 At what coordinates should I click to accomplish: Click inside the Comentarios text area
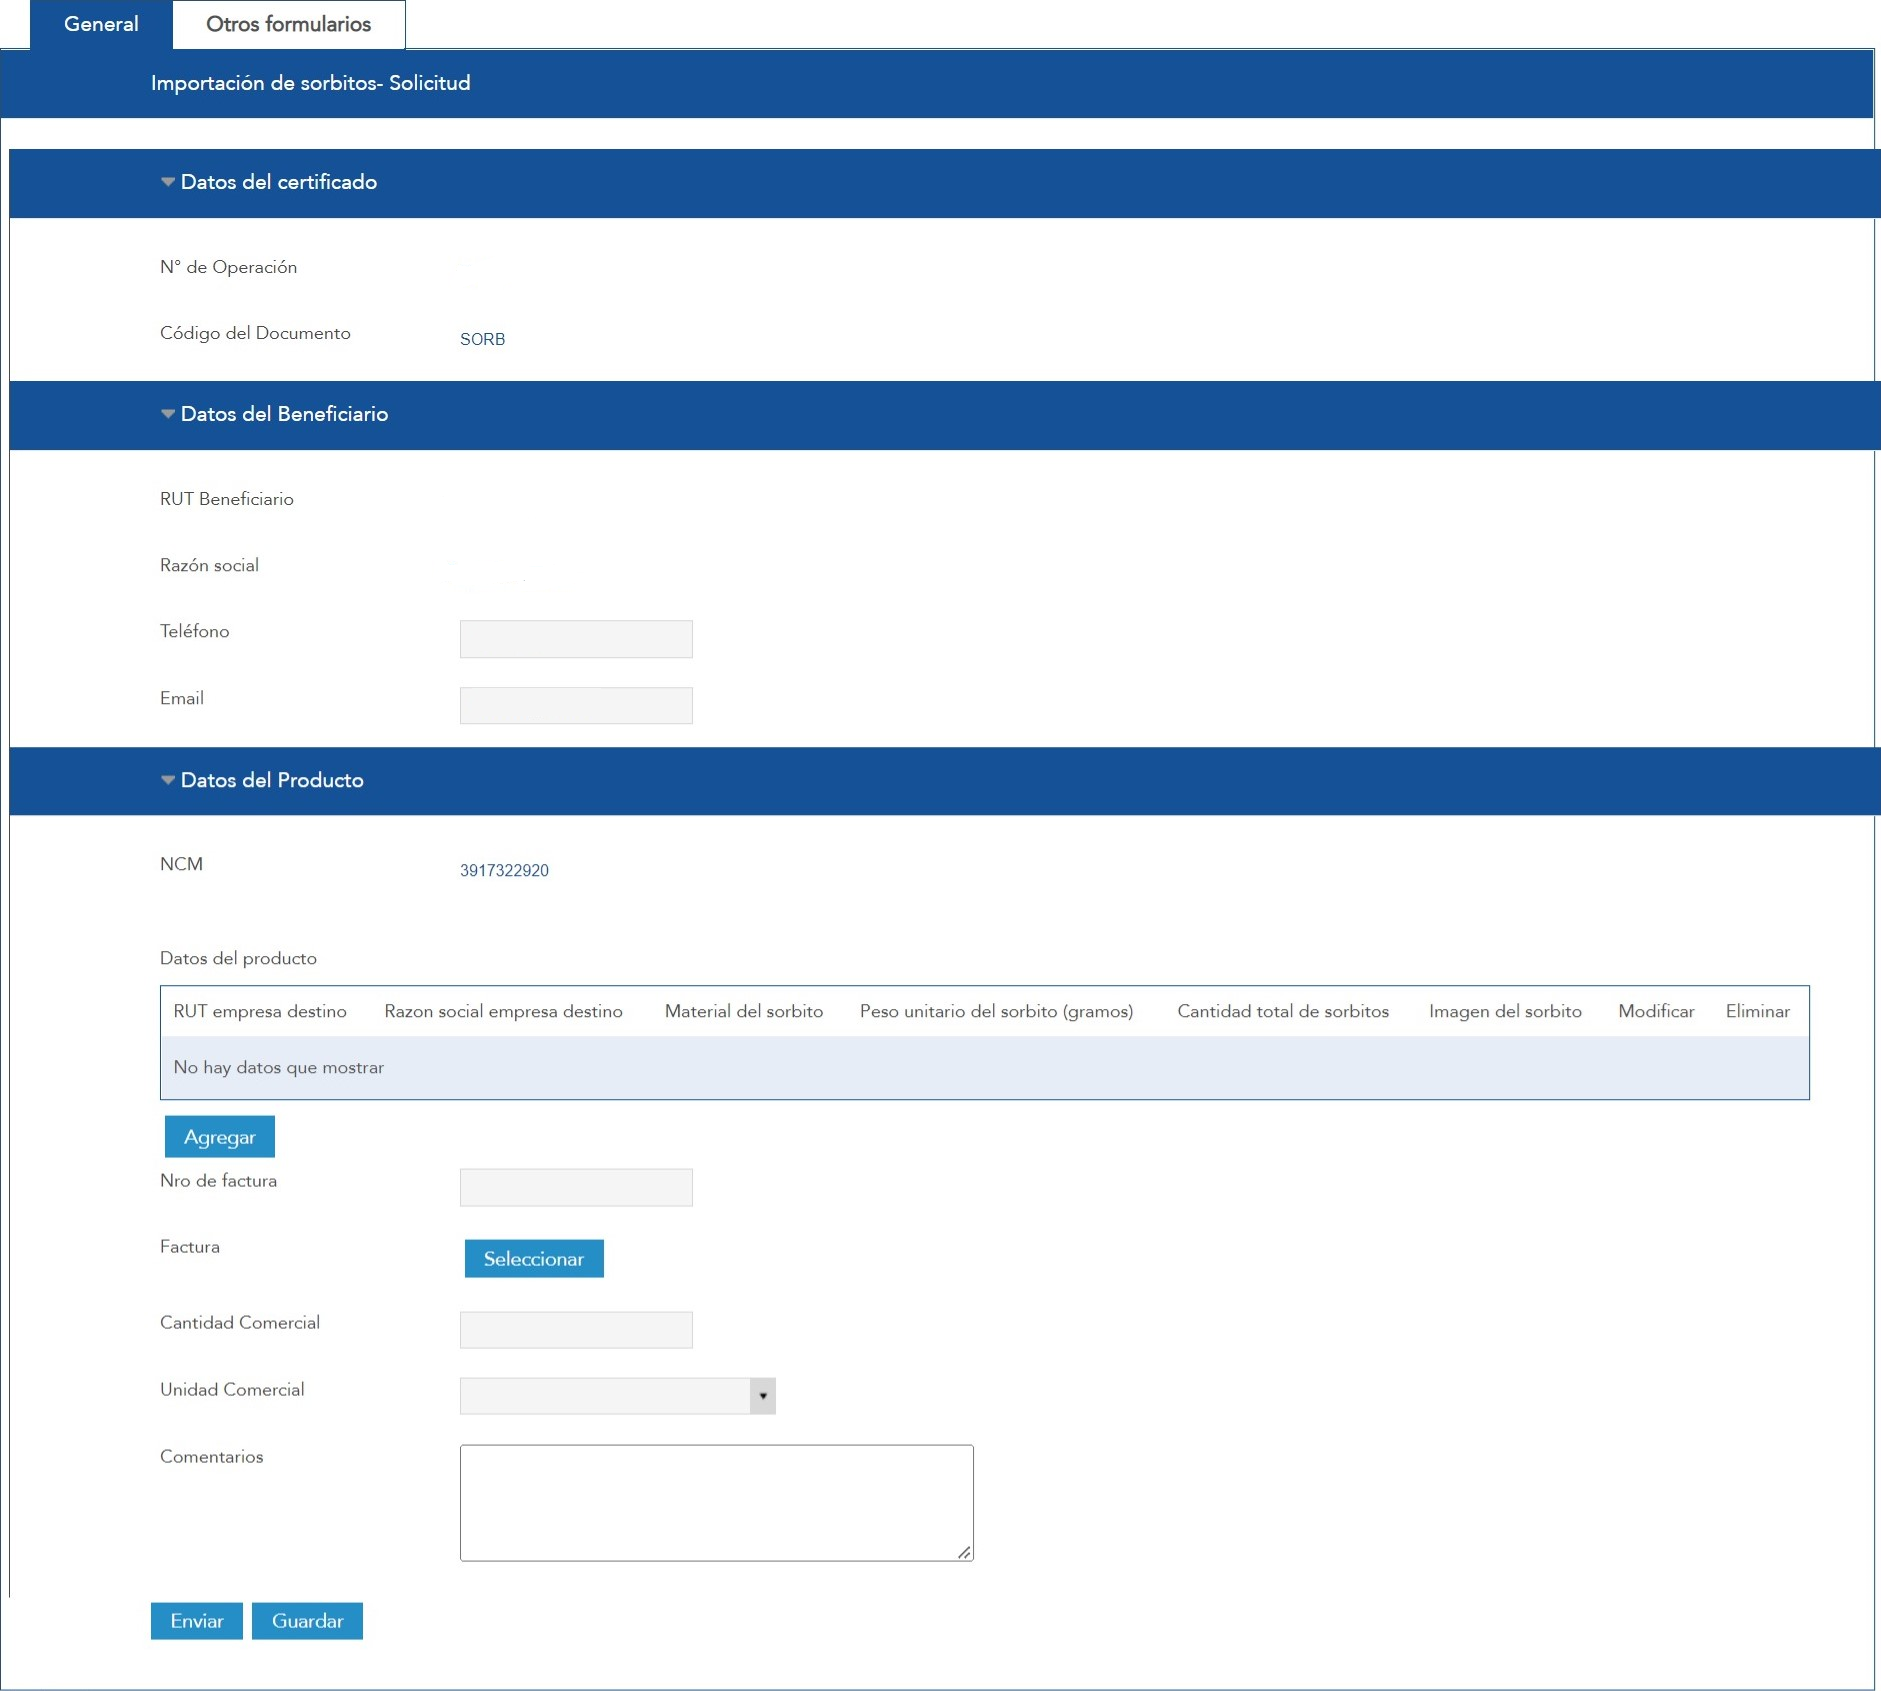(716, 1502)
